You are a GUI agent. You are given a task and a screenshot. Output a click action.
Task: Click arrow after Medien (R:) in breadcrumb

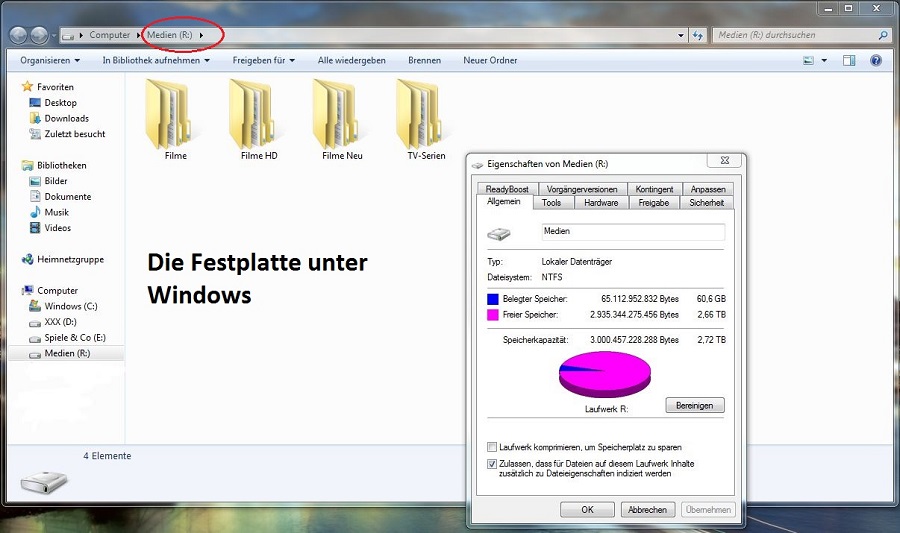(x=201, y=35)
